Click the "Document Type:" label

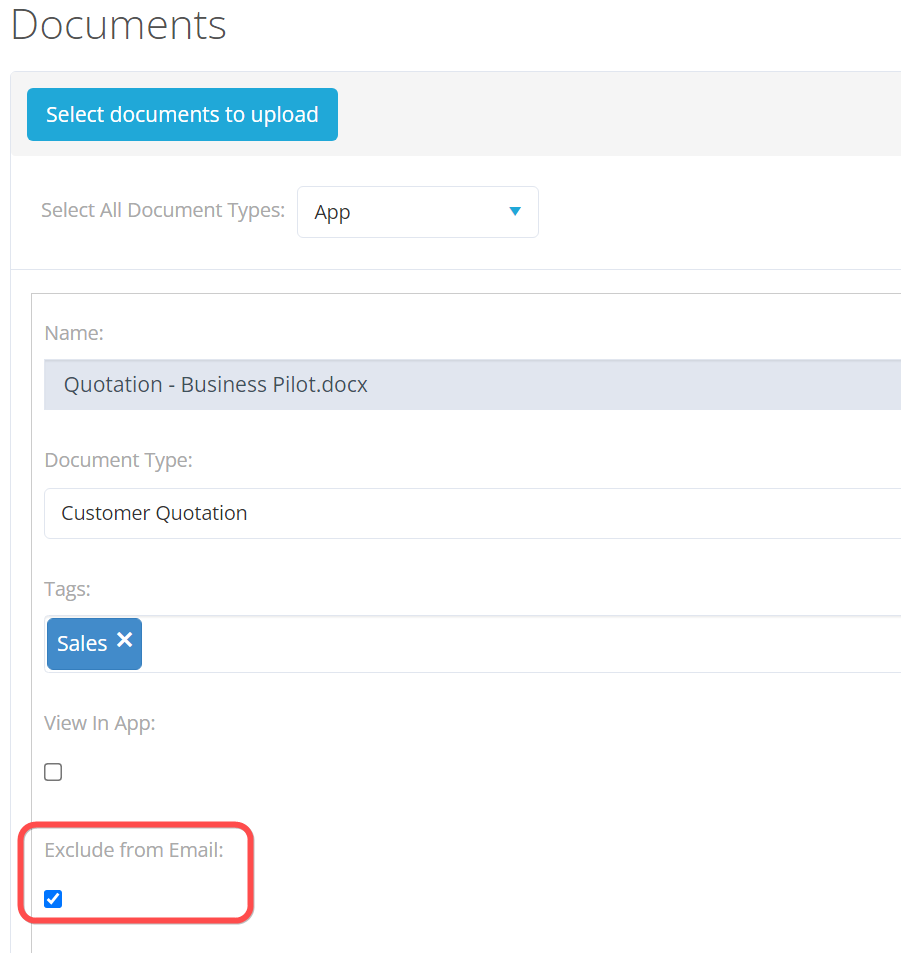[118, 460]
